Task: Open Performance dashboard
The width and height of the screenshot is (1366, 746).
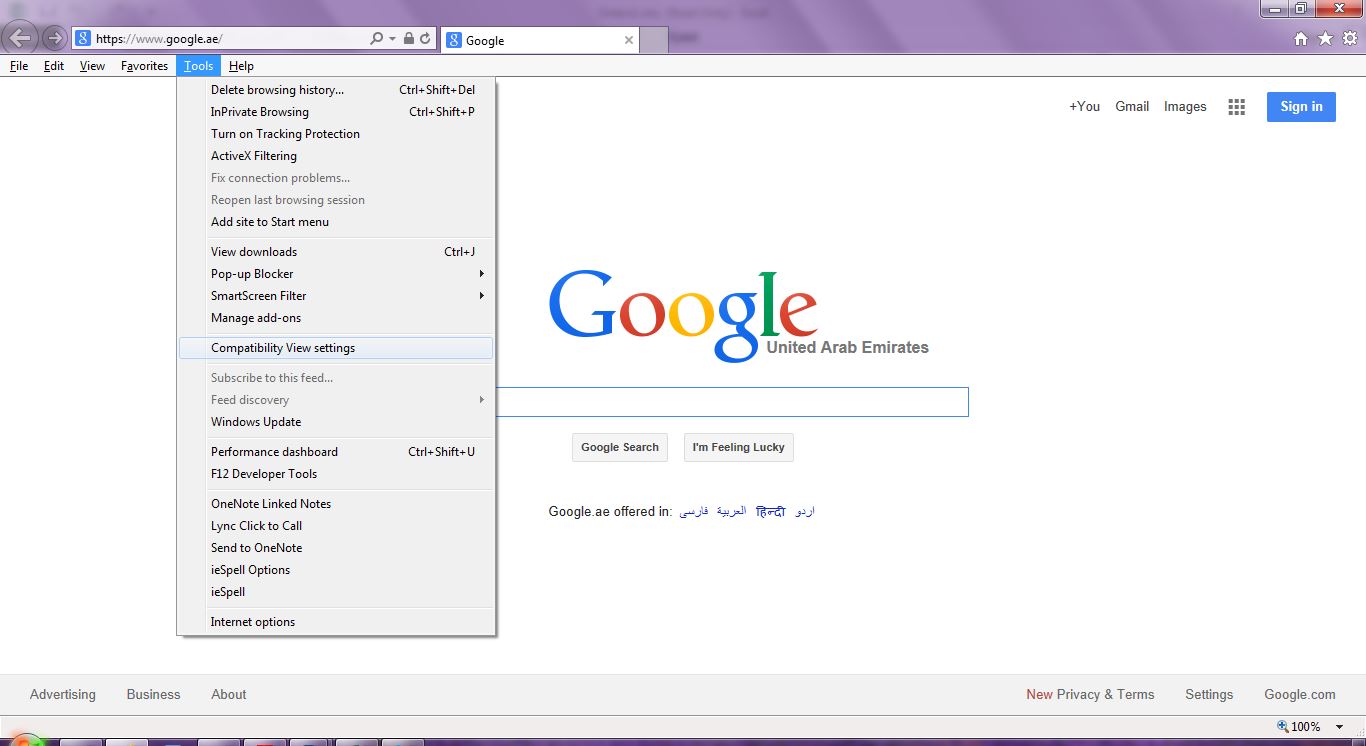Action: (336, 452)
